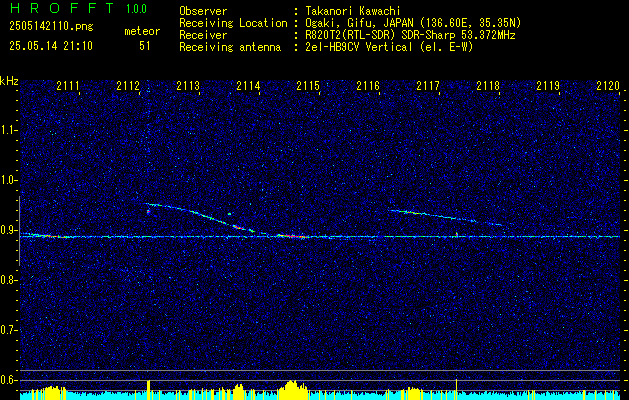Click the 2114 time marker
Screen dimensions: 629x400
click(x=248, y=86)
